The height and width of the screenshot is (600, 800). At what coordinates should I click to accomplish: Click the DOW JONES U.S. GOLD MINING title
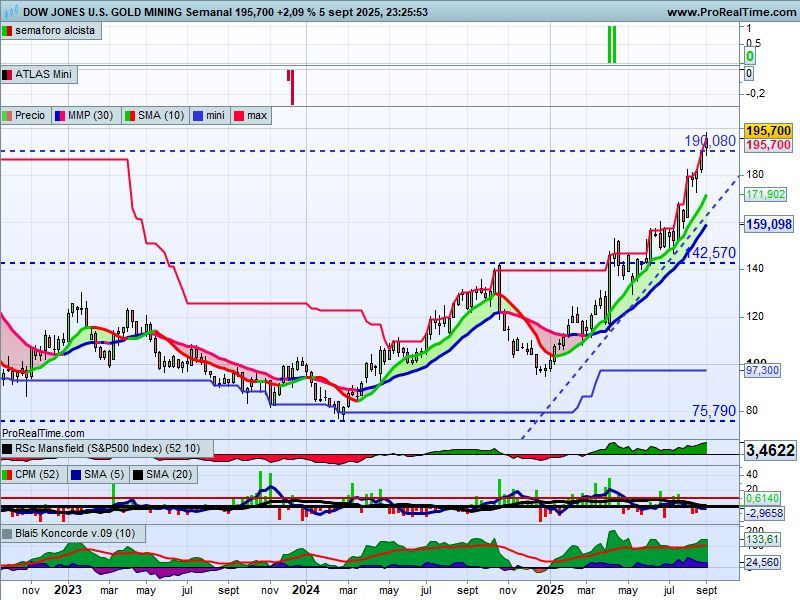coord(103,12)
